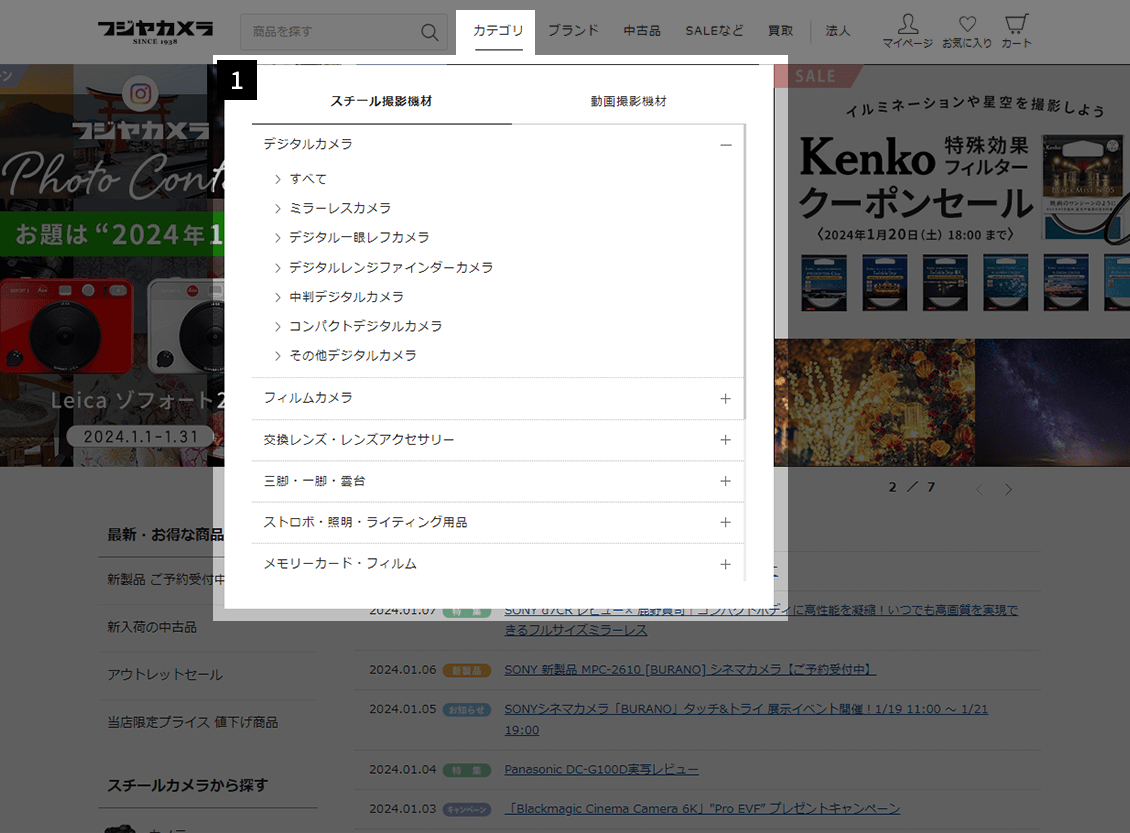
Task: Open 新入荷の中古品 sidebar link
Action: (x=152, y=628)
